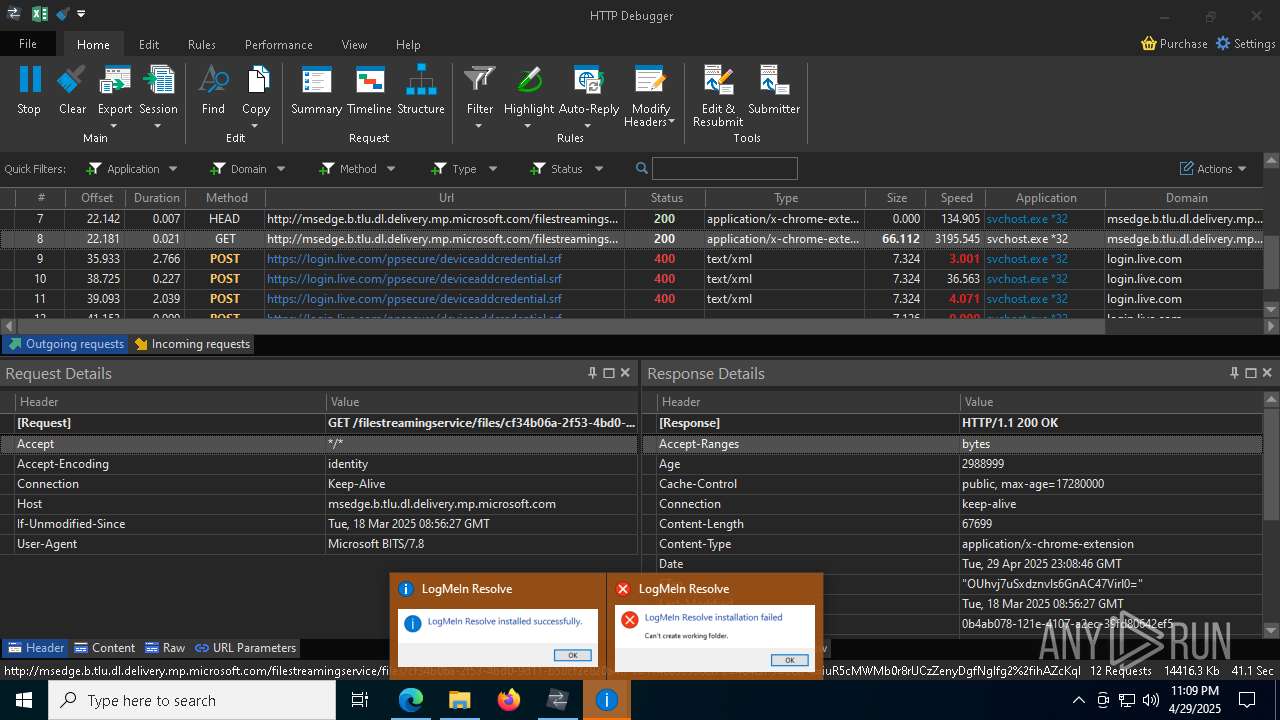Switch to the URL Parameters tab
The height and width of the screenshot is (720, 1280).
[246, 648]
